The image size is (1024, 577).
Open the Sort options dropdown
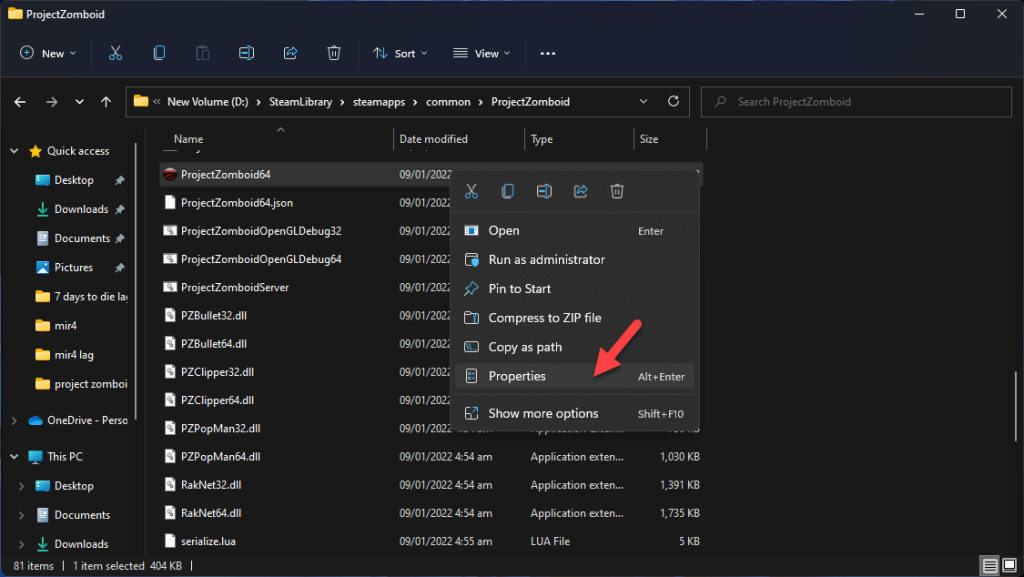coord(400,54)
